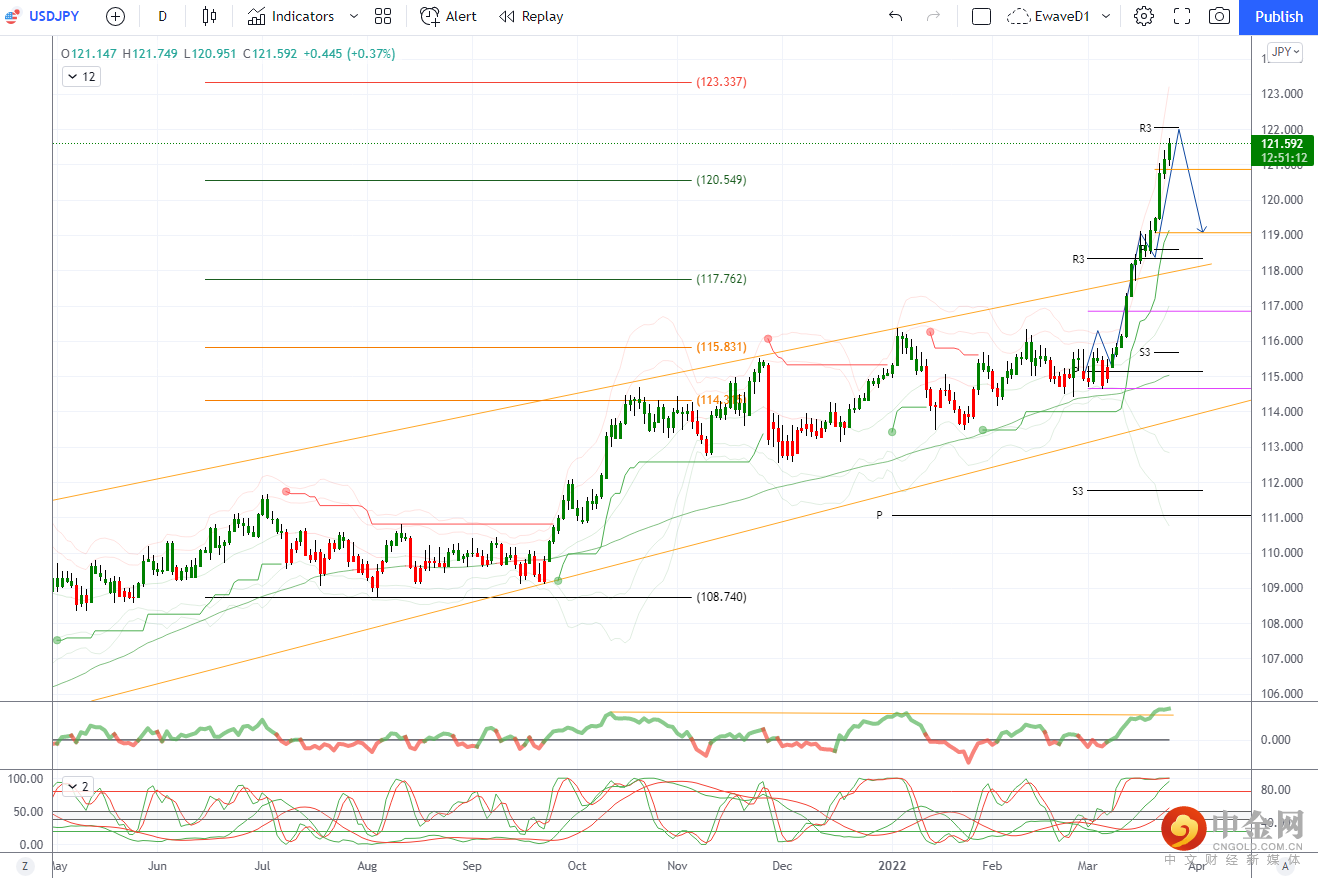Viewport: 1318px width, 878px height.
Task: Open the JPY currency dropdown
Action: (x=1284, y=52)
